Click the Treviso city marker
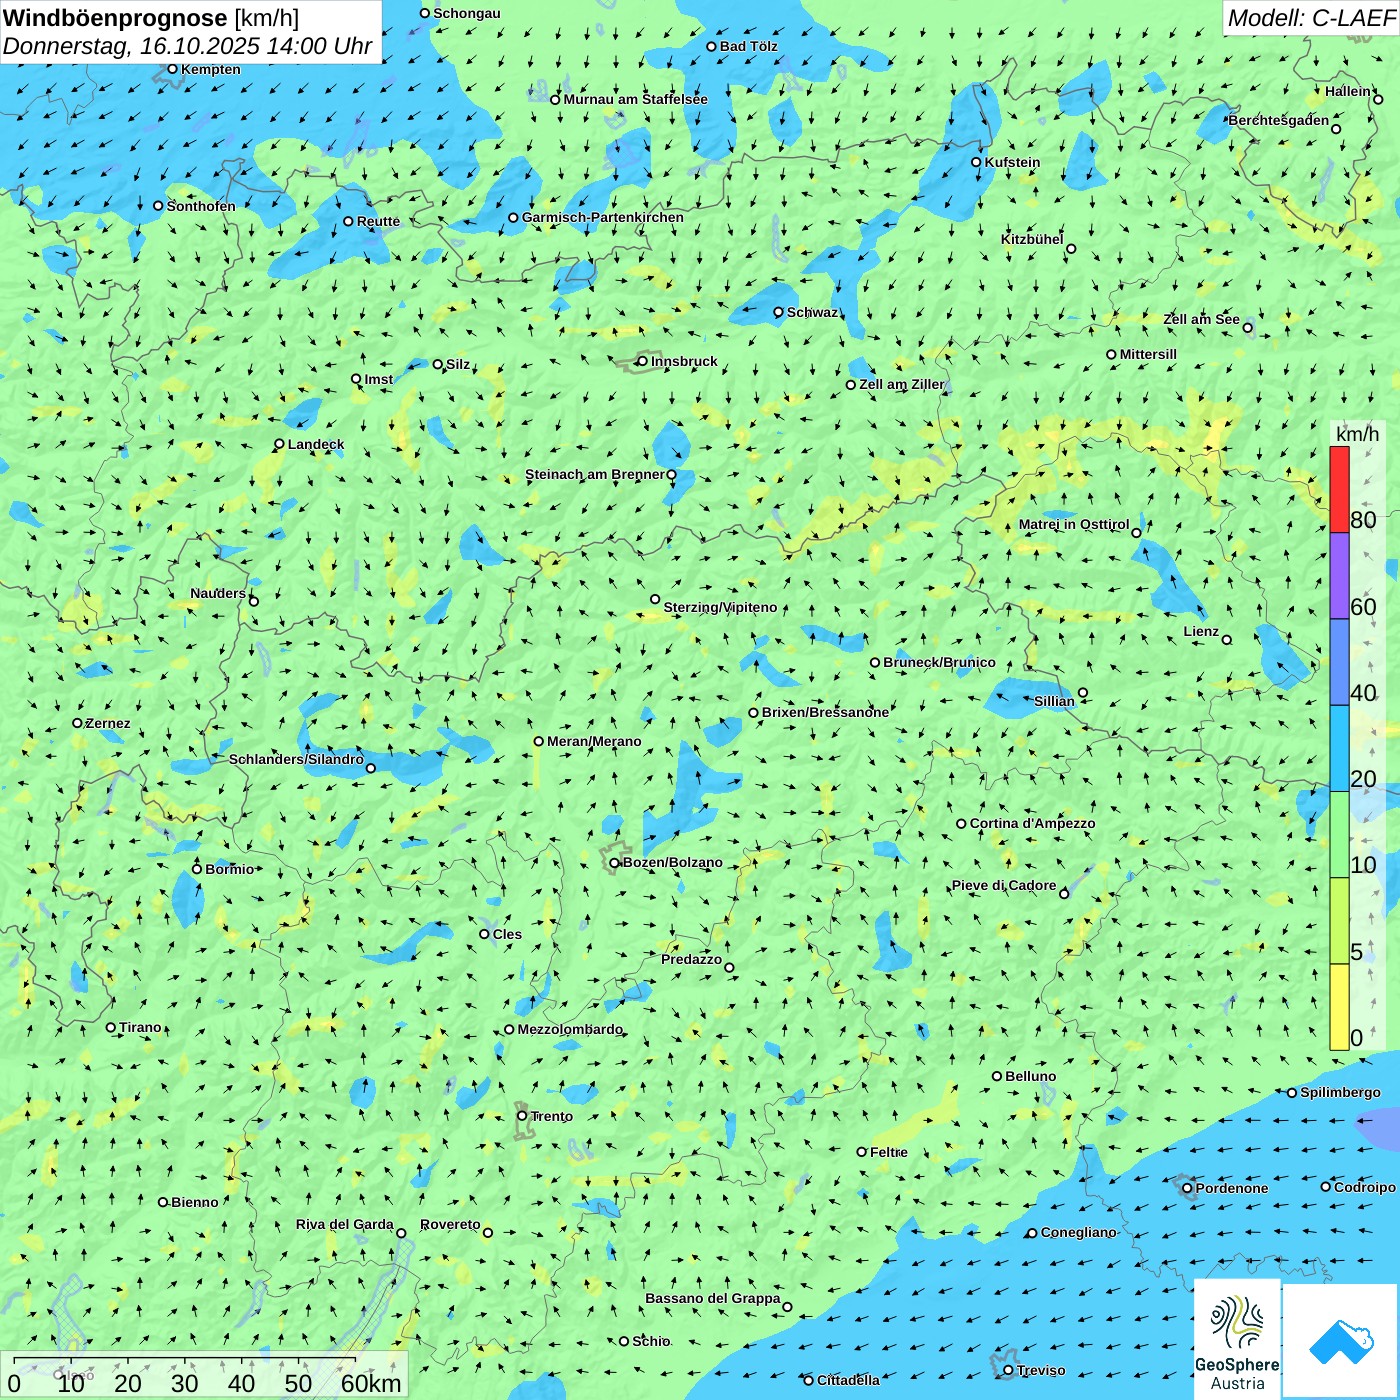 (1008, 1370)
